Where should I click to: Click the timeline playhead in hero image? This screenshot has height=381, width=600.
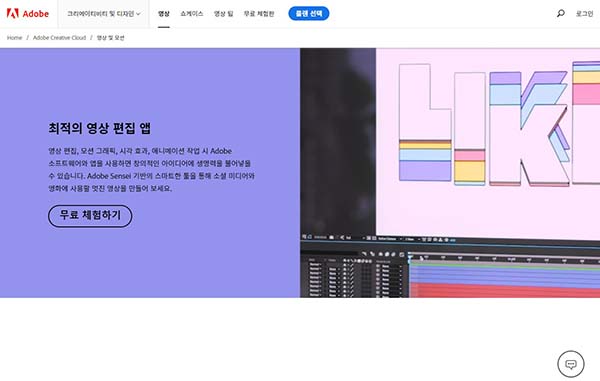[410, 258]
